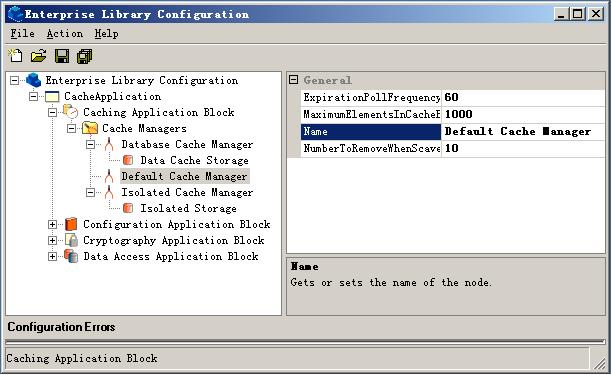Select the NumberToRemoveWhenScave property row
This screenshot has width=612, height=375.
point(371,149)
